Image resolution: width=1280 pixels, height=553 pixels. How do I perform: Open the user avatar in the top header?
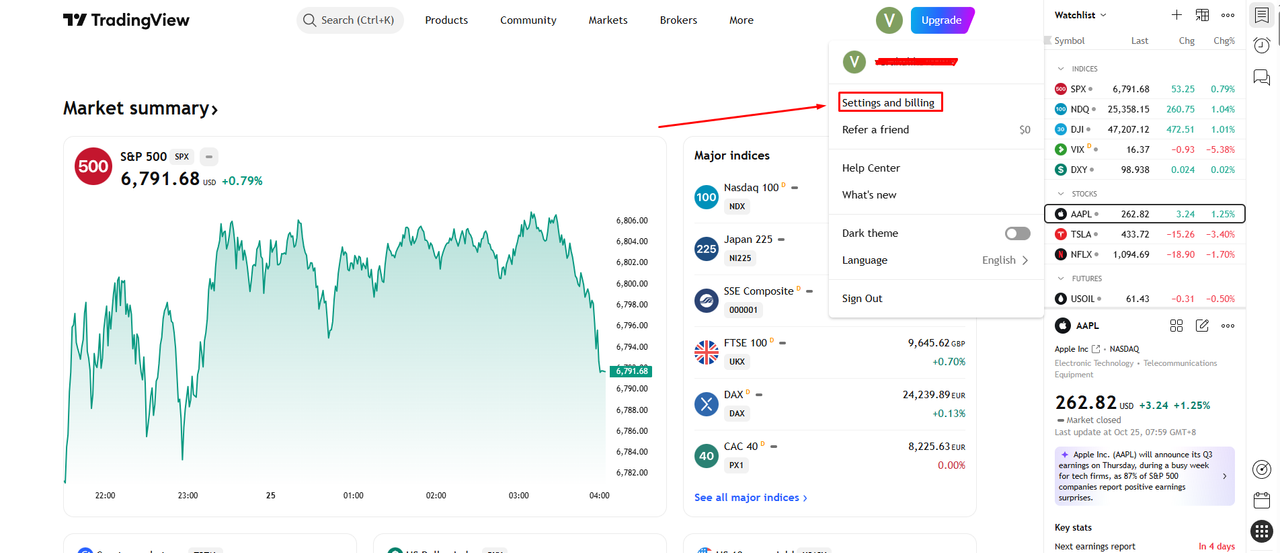coord(889,20)
